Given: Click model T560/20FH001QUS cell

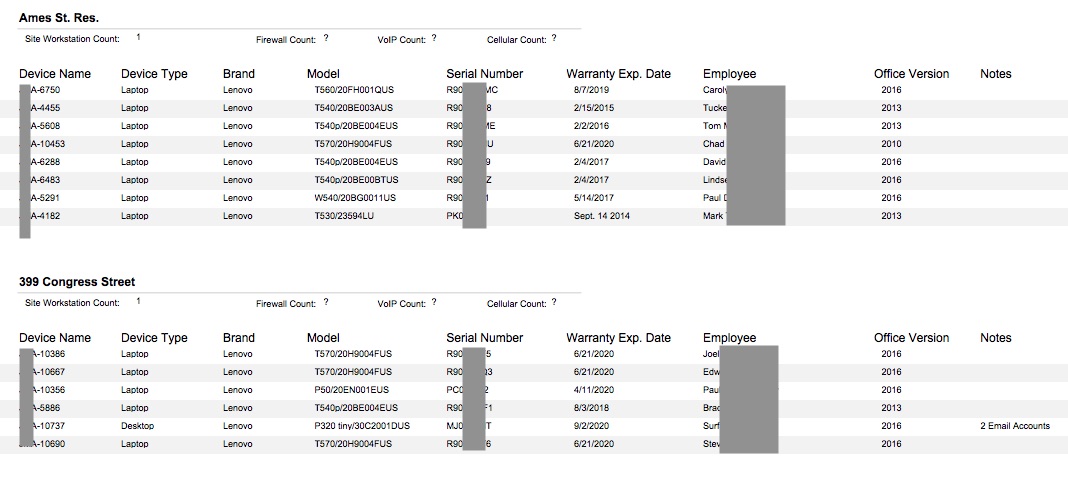Looking at the screenshot, I should pyautogui.click(x=354, y=90).
